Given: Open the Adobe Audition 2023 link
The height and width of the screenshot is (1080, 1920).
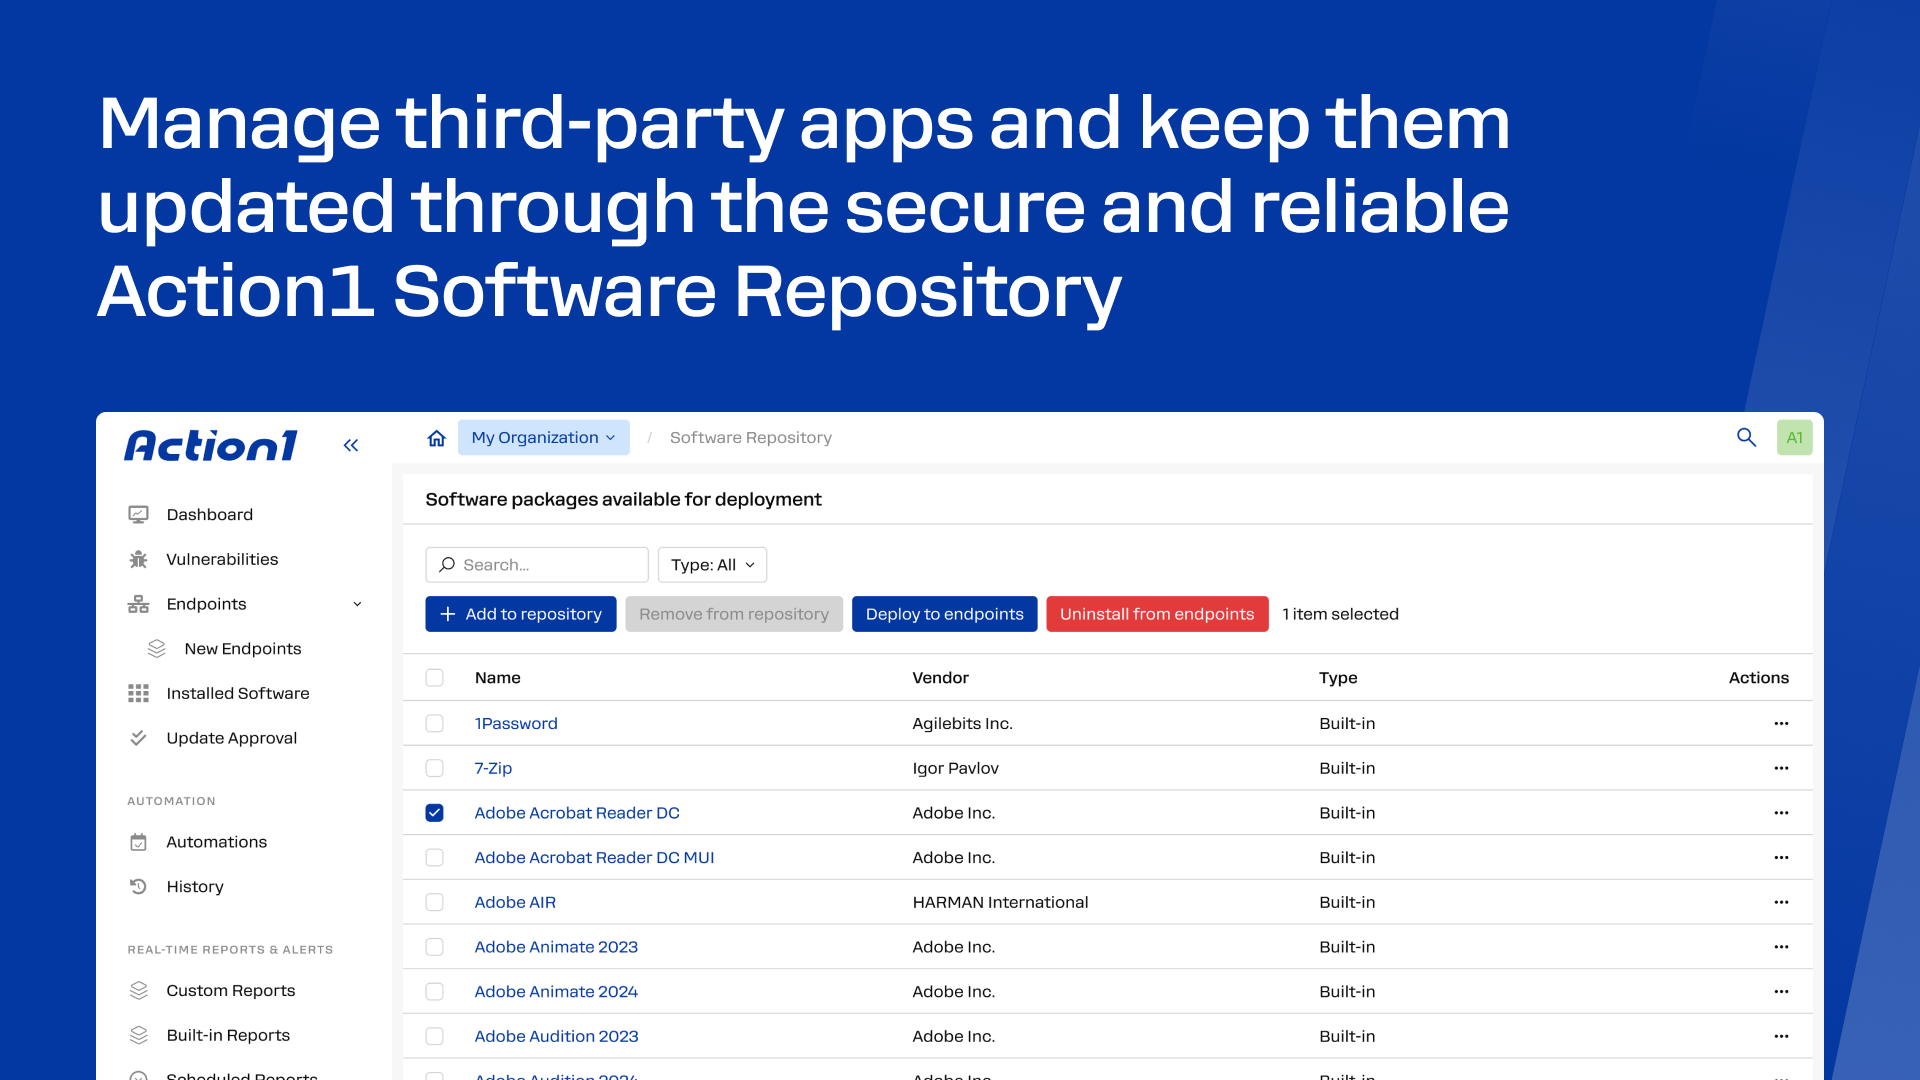Looking at the screenshot, I should (x=556, y=1036).
